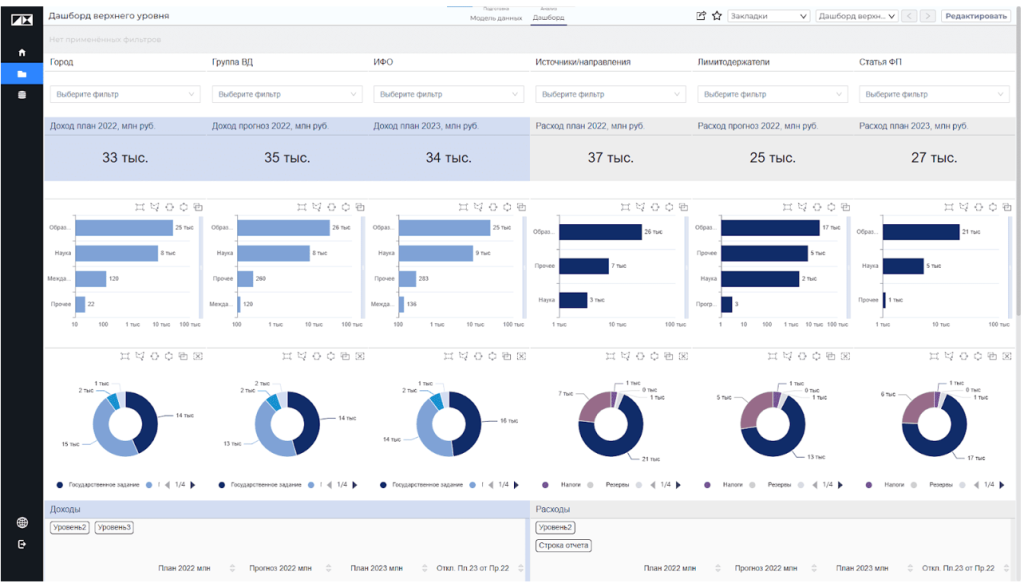Click the 'Образ...' bar in first bar chart
Image resolution: width=1024 pixels, height=583 pixels.
coord(123,228)
